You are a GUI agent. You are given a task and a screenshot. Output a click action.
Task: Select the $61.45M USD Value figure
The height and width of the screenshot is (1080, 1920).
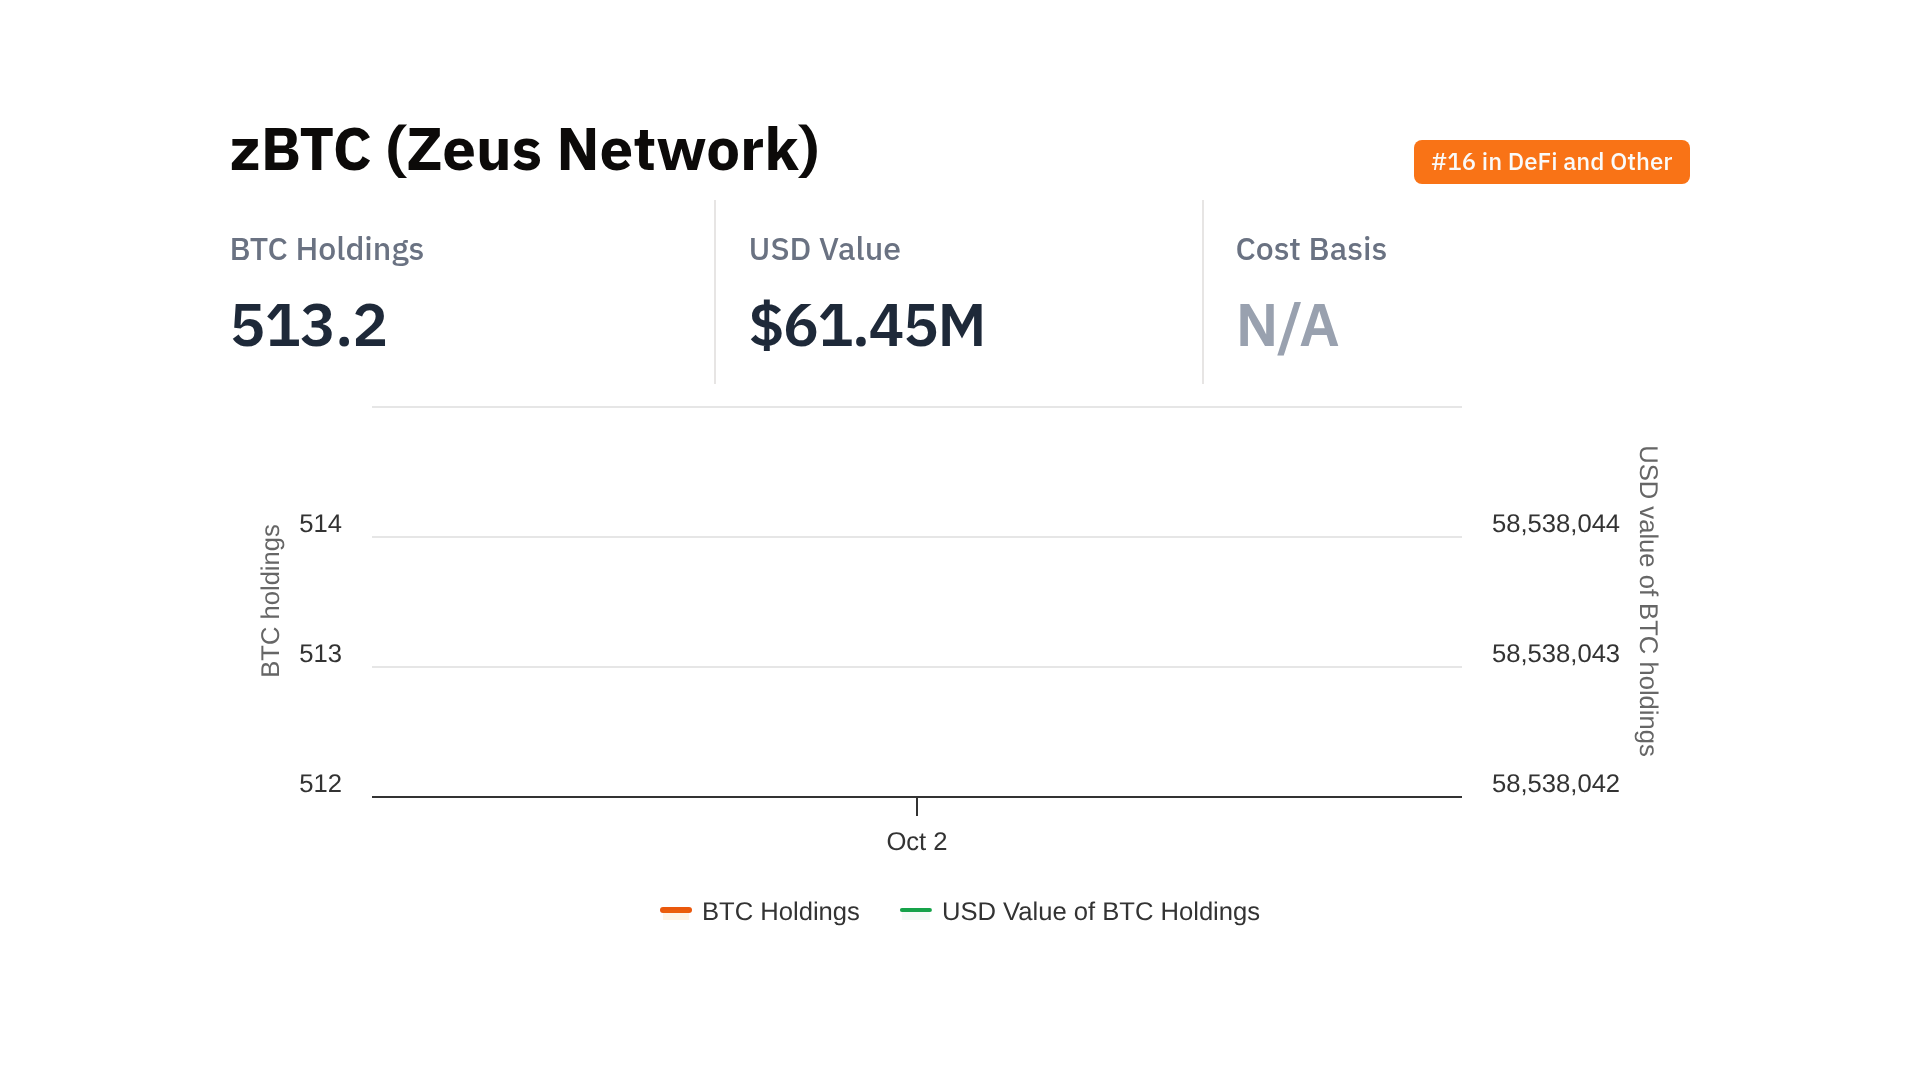[x=867, y=326]
